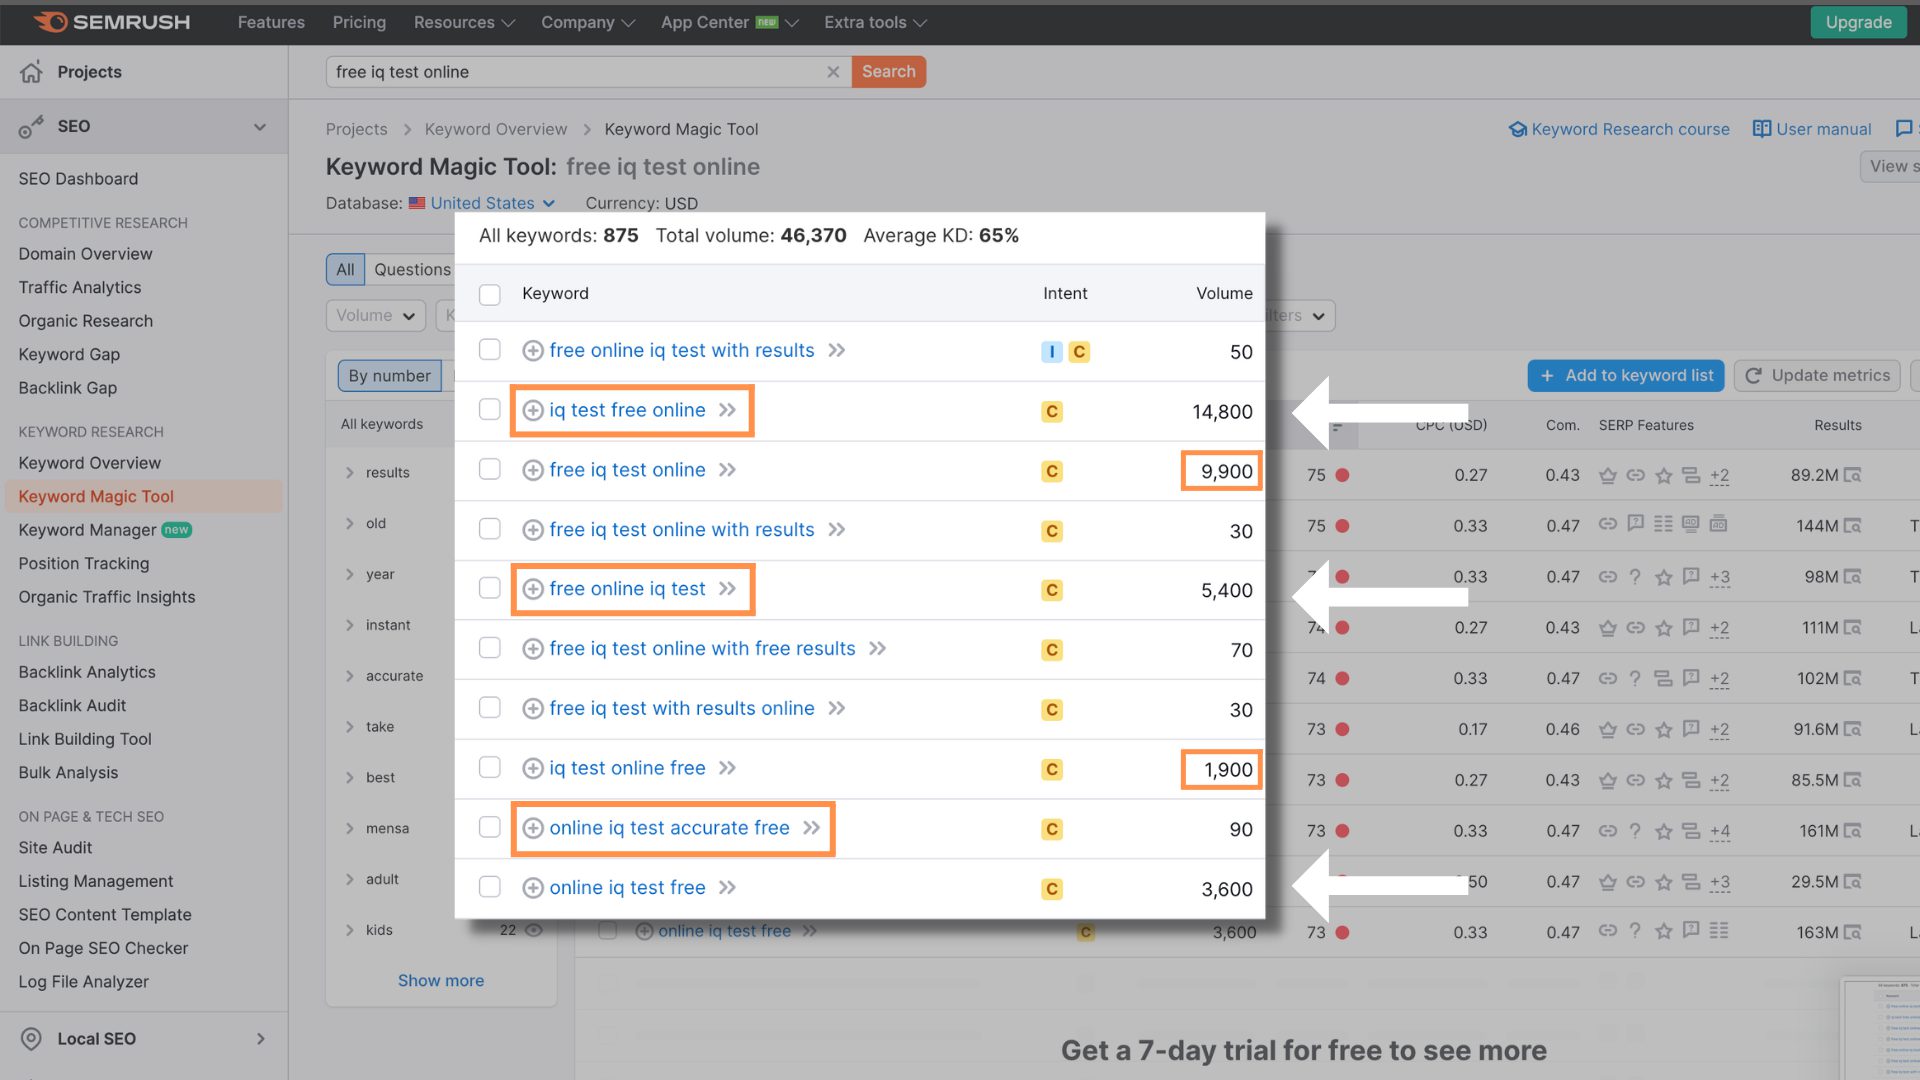Check 'free online iq test with results' row
This screenshot has height=1080, width=1920.
pyautogui.click(x=489, y=350)
